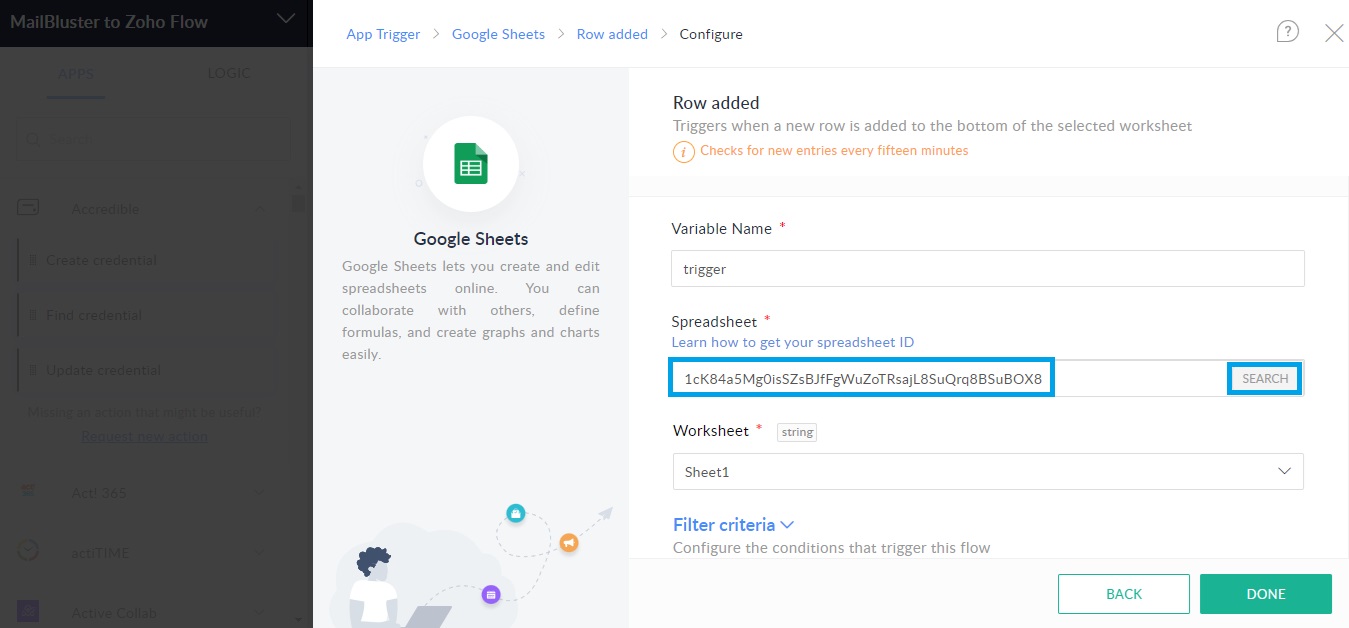Select the Act! 365 app icon

click(26, 492)
